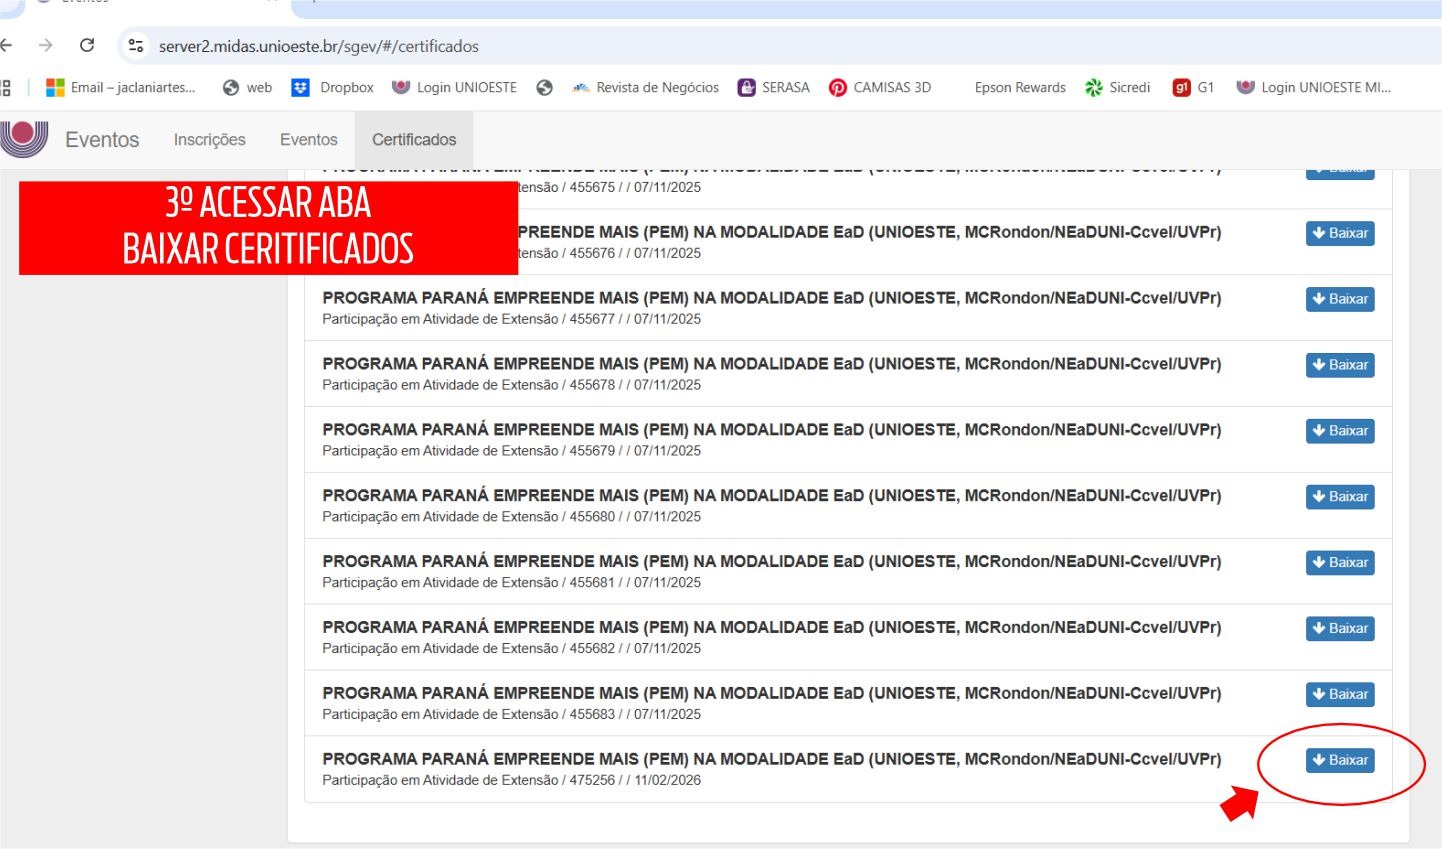Viewport: 1442px width, 849px height.
Task: Switch to the Certificados tab
Action: point(414,140)
